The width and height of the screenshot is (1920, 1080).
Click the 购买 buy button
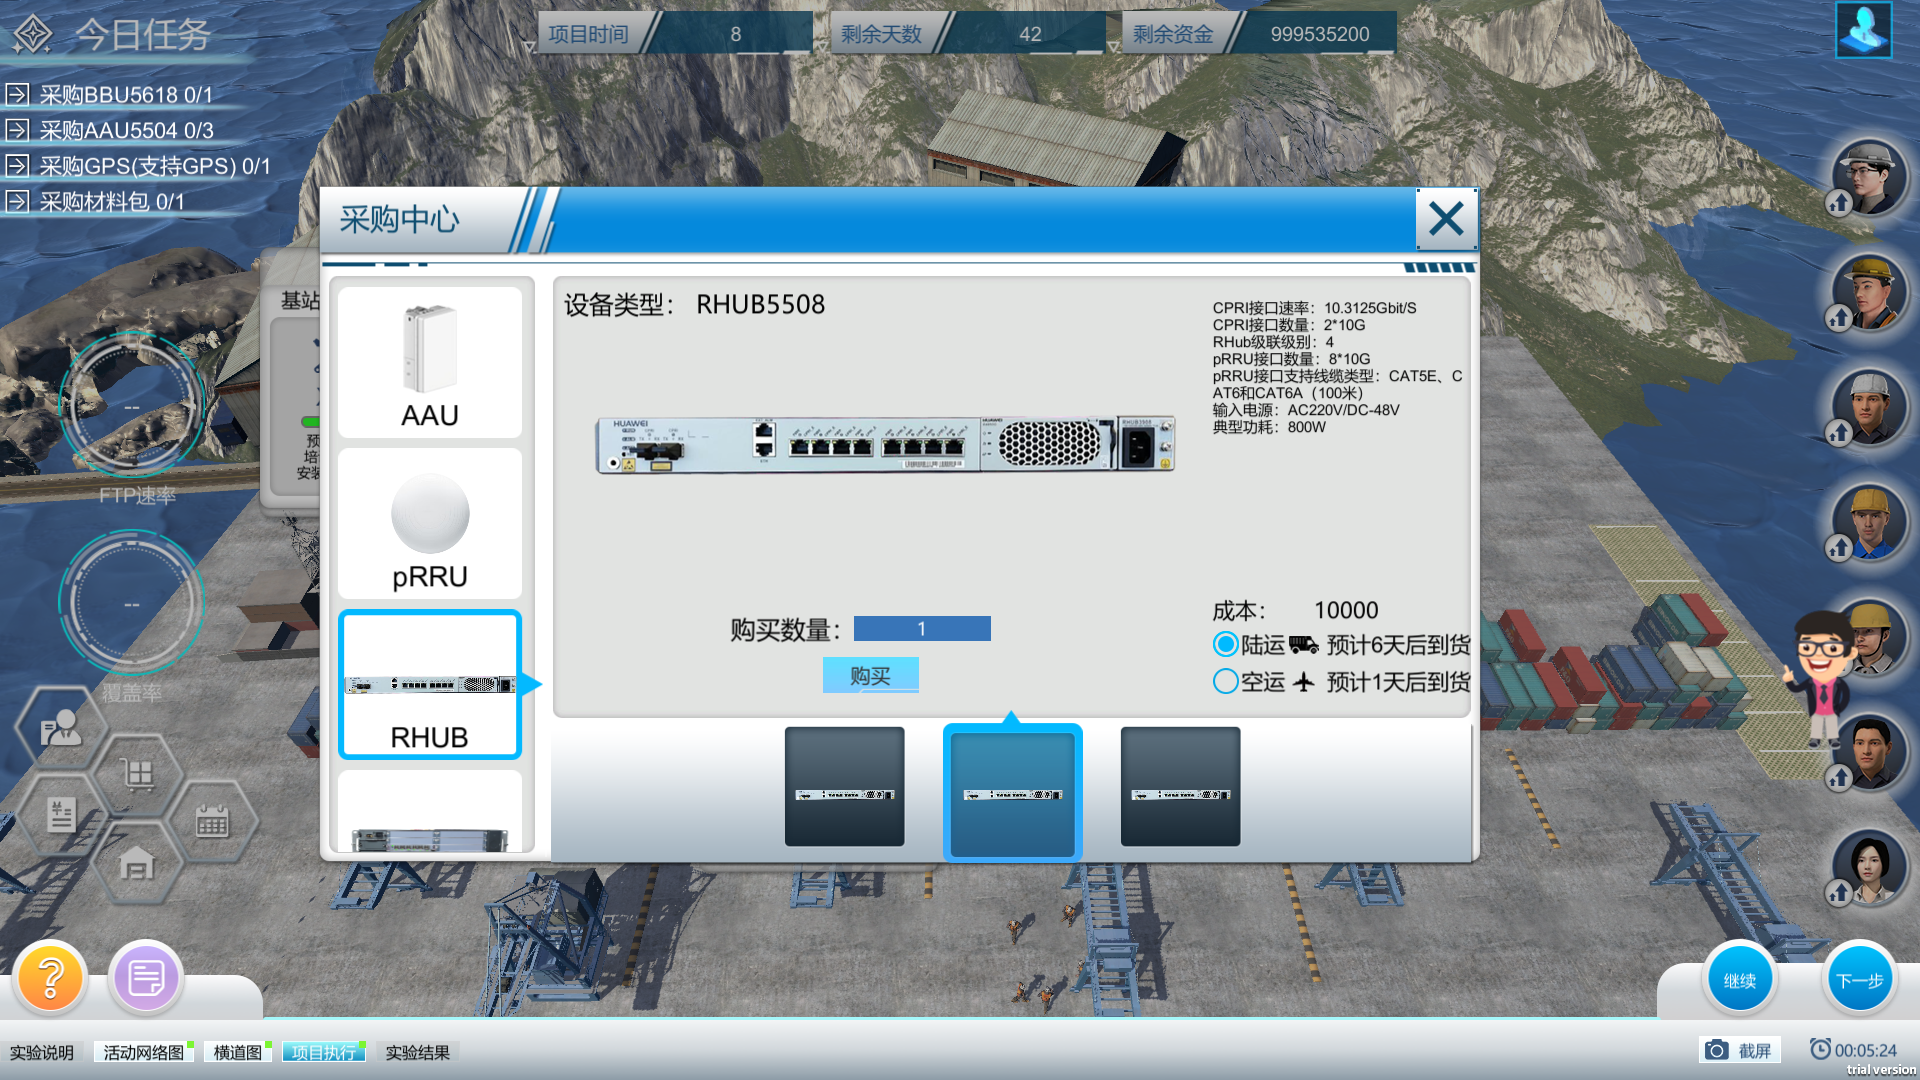coord(870,675)
